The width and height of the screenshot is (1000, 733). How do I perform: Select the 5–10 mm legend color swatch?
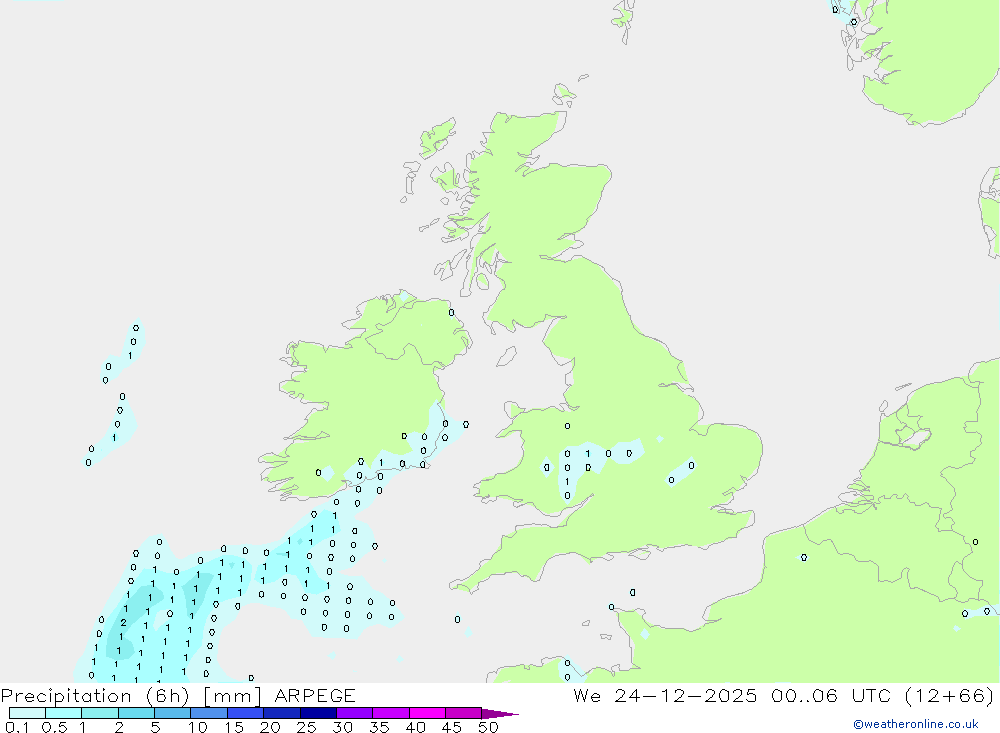[x=173, y=713]
